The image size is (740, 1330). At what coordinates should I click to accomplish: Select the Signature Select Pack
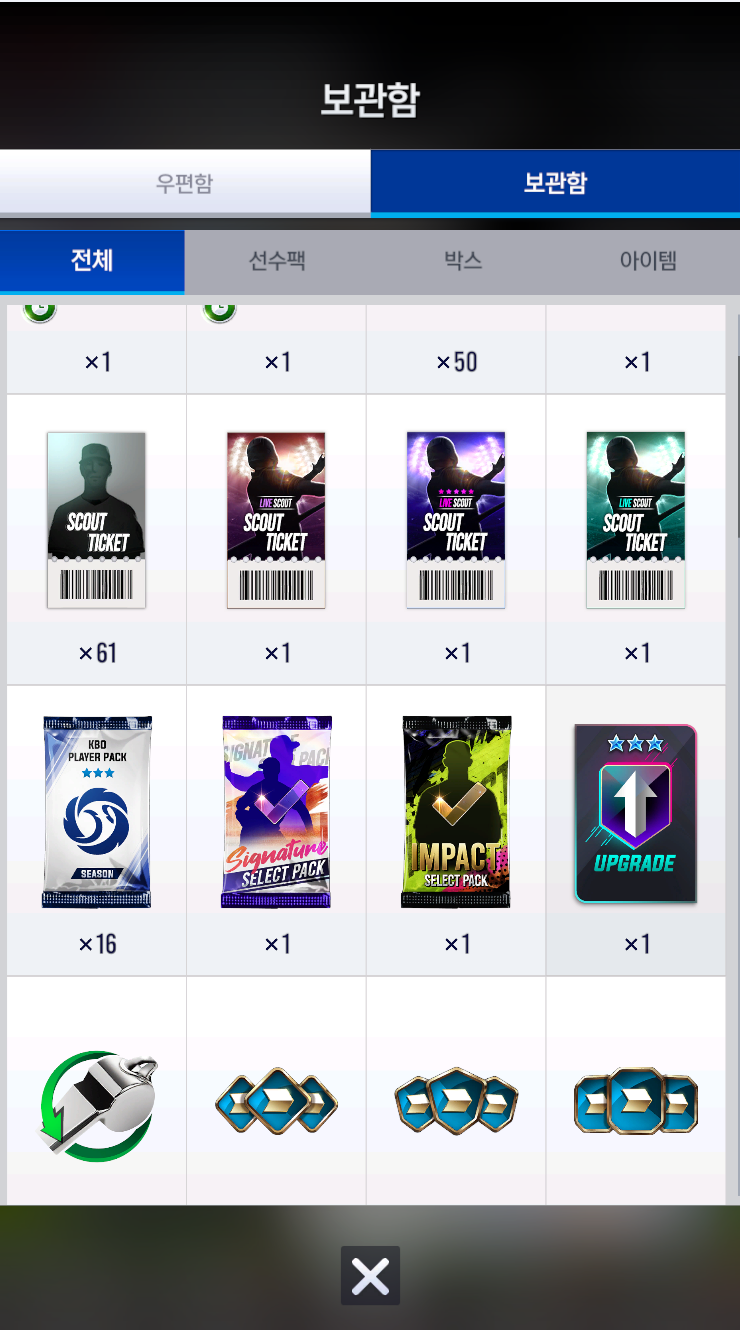pyautogui.click(x=276, y=811)
